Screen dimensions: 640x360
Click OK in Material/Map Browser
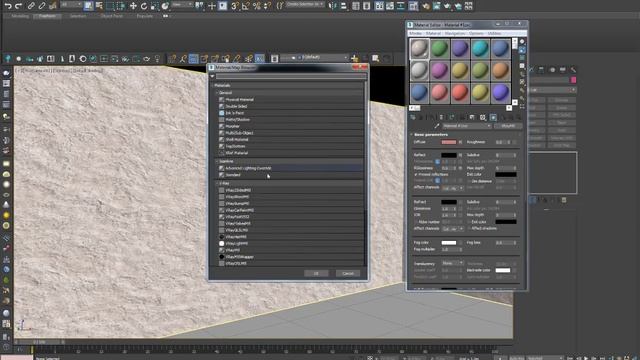tap(316, 273)
